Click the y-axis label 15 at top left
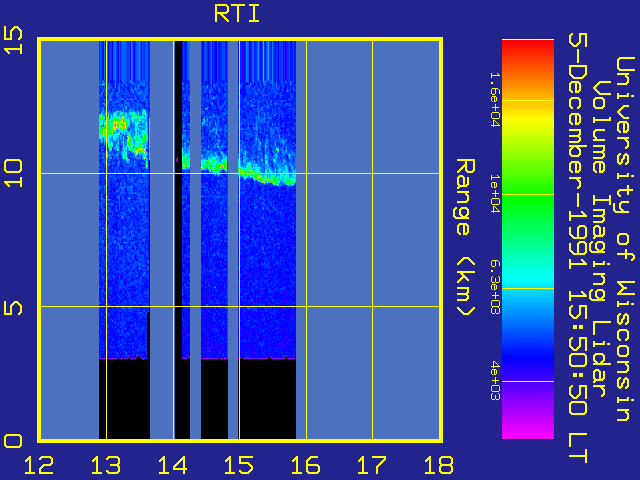 pos(13,40)
